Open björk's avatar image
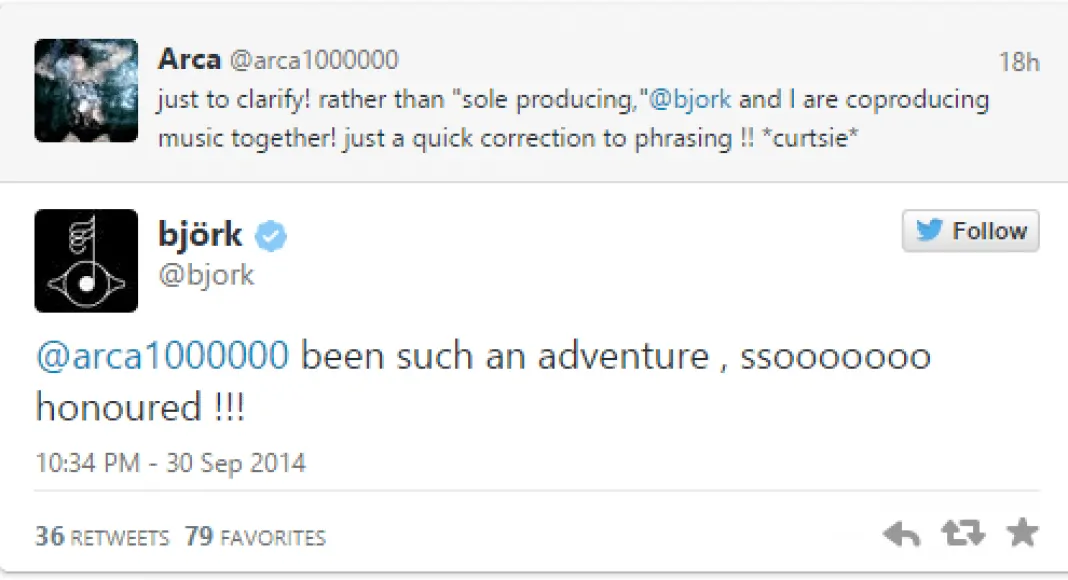 point(86,260)
